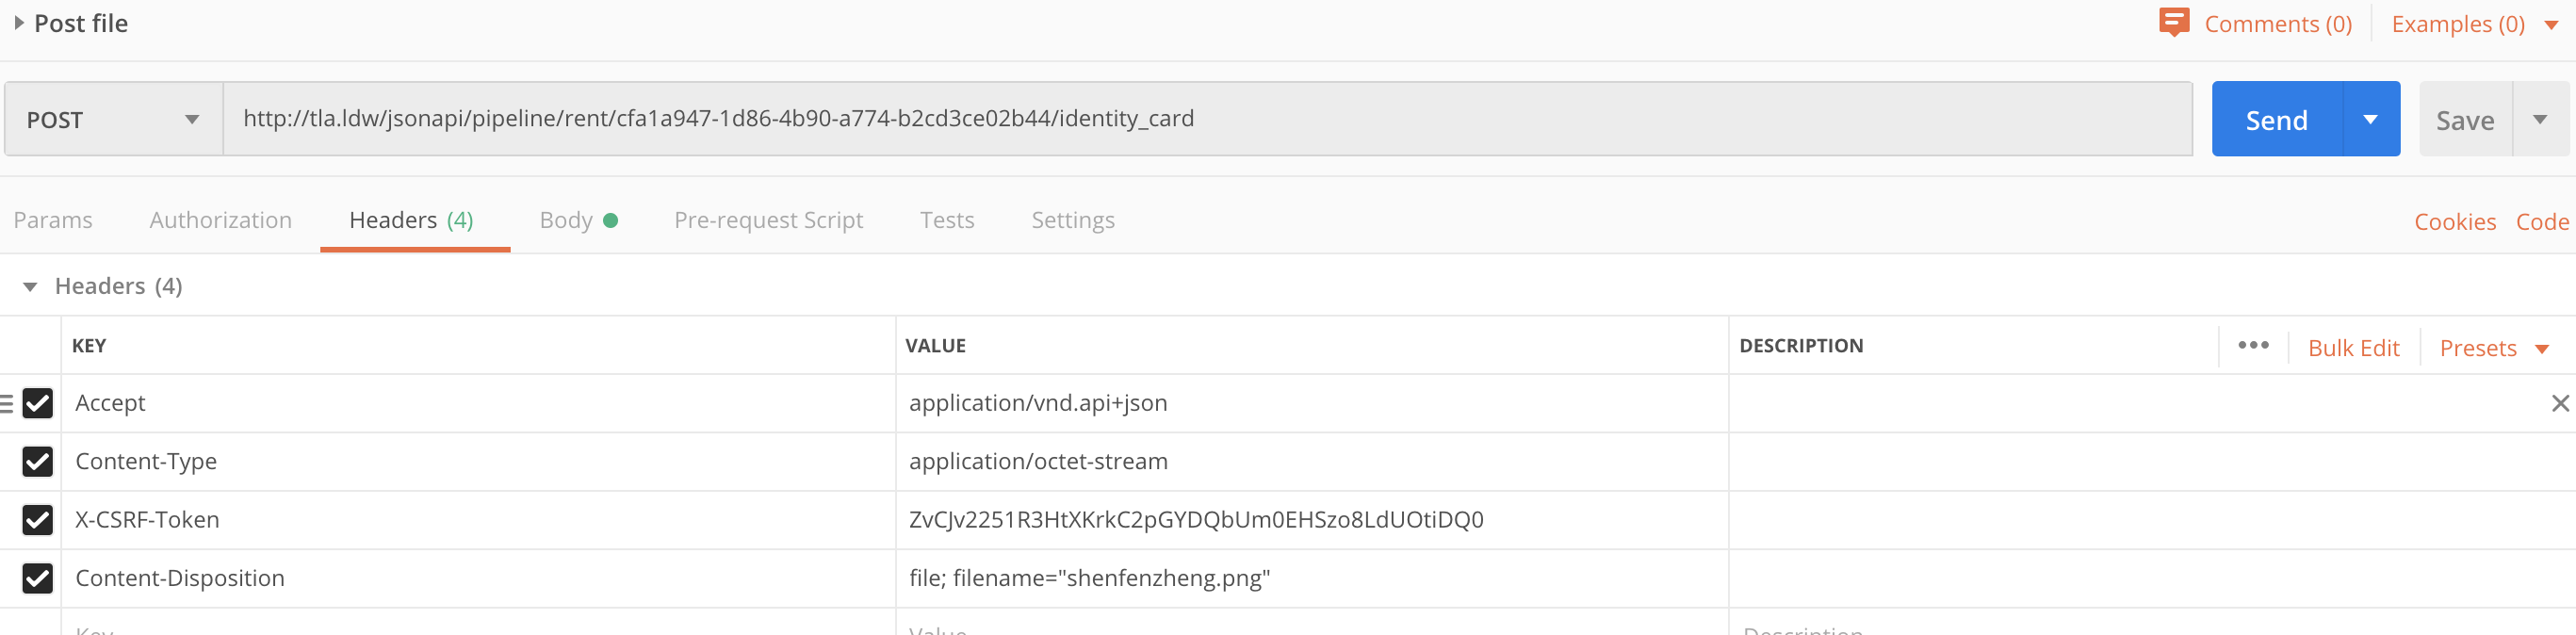Viewport: 2576px width, 635px height.
Task: Click the request URL input field
Action: click(1200, 119)
